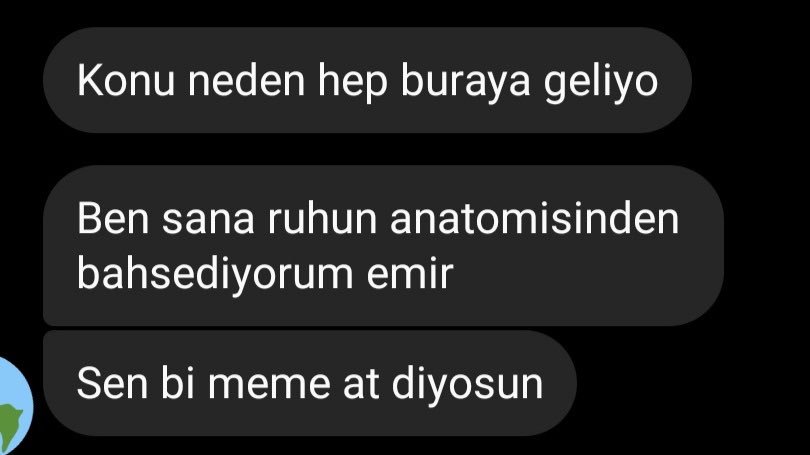
Task: Click the word 'meme' in last message
Action: (x=269, y=383)
